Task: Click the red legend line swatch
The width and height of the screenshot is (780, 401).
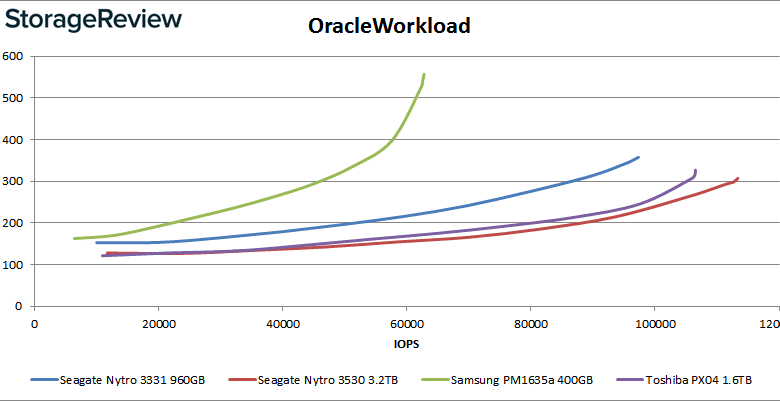Action: click(242, 381)
